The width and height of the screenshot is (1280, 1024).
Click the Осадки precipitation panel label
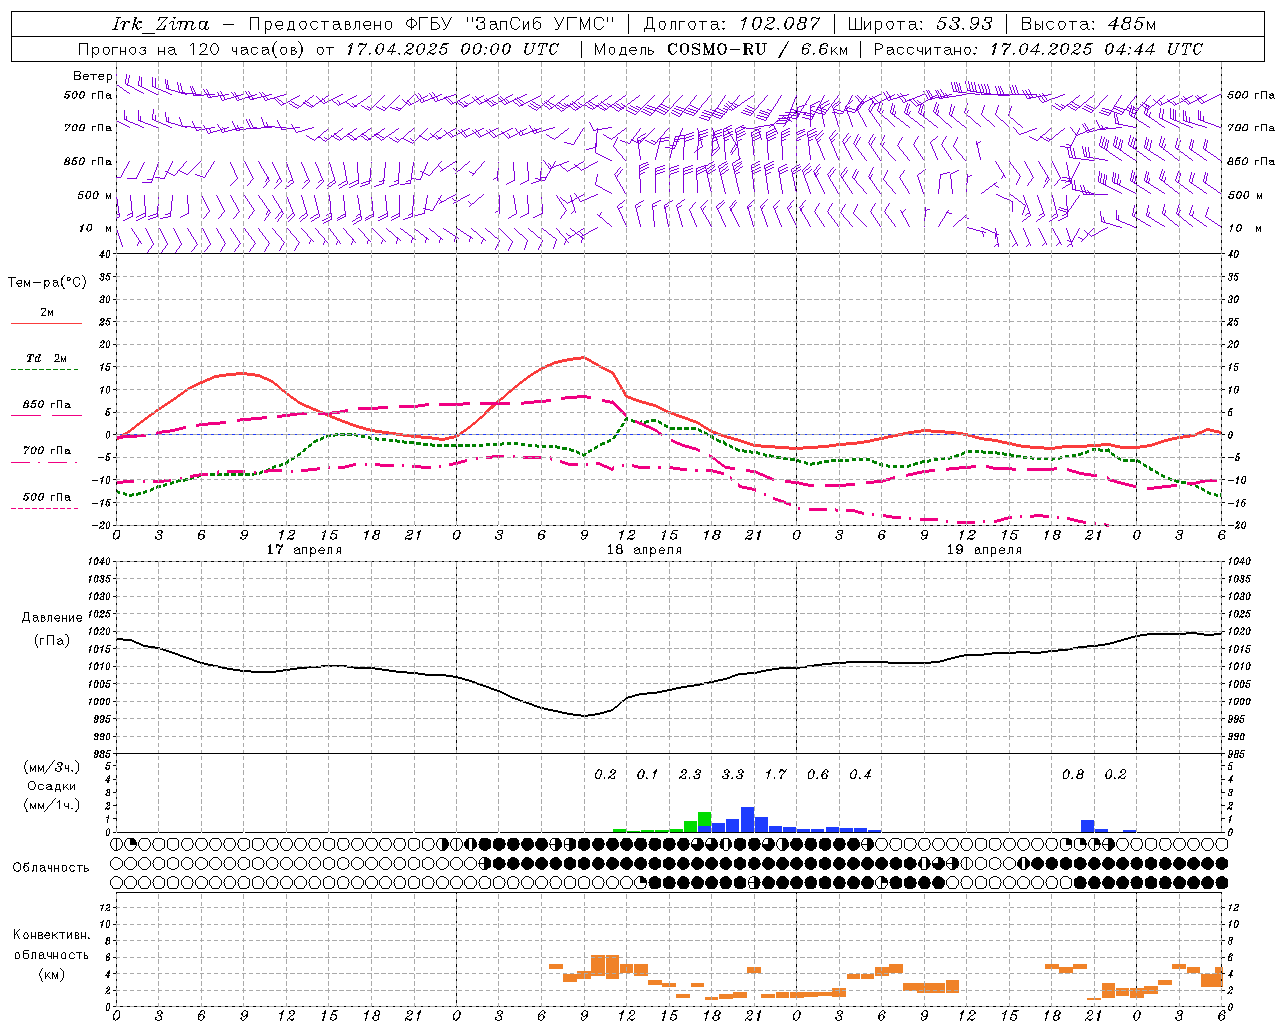51,786
